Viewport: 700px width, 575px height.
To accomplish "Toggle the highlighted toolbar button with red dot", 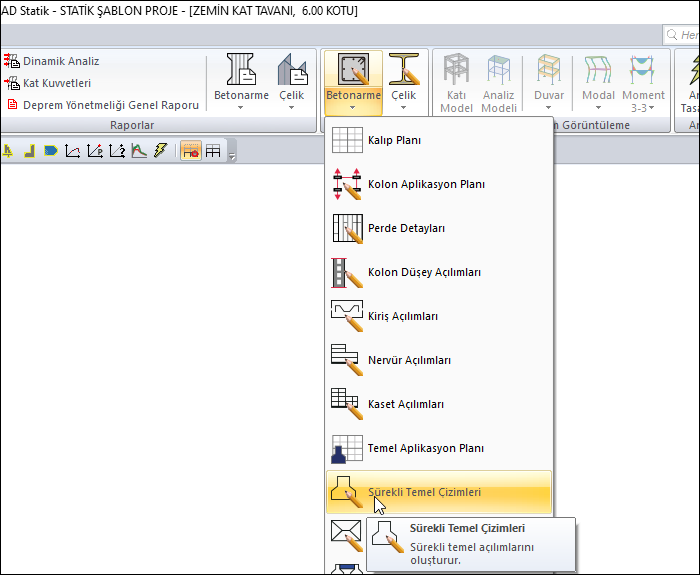I will pos(190,151).
